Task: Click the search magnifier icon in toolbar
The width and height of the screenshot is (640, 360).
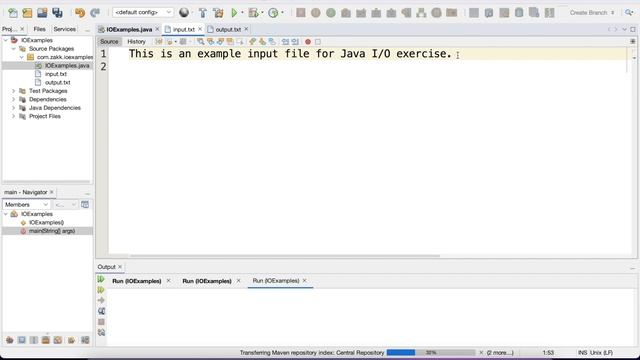Action: 629,13
